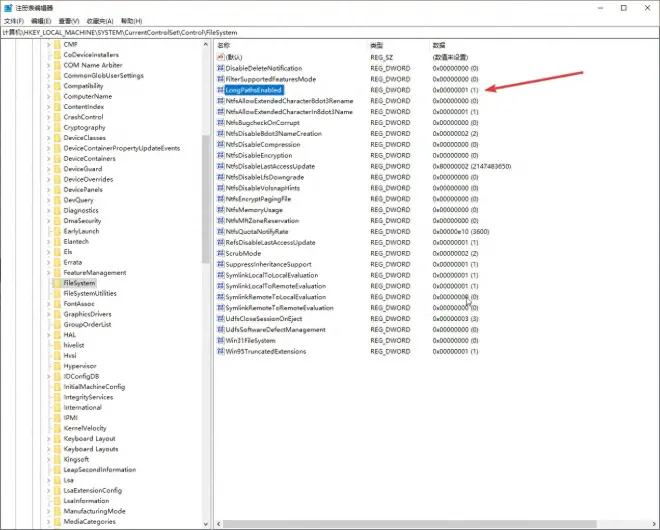Open the 查看(V) menu
The height and width of the screenshot is (530, 660).
pyautogui.click(x=69, y=21)
